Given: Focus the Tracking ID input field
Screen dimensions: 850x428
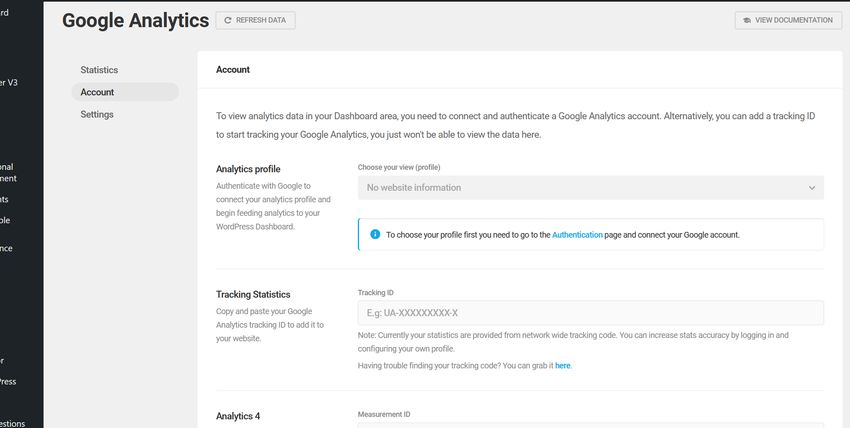Looking at the screenshot, I should [x=590, y=313].
